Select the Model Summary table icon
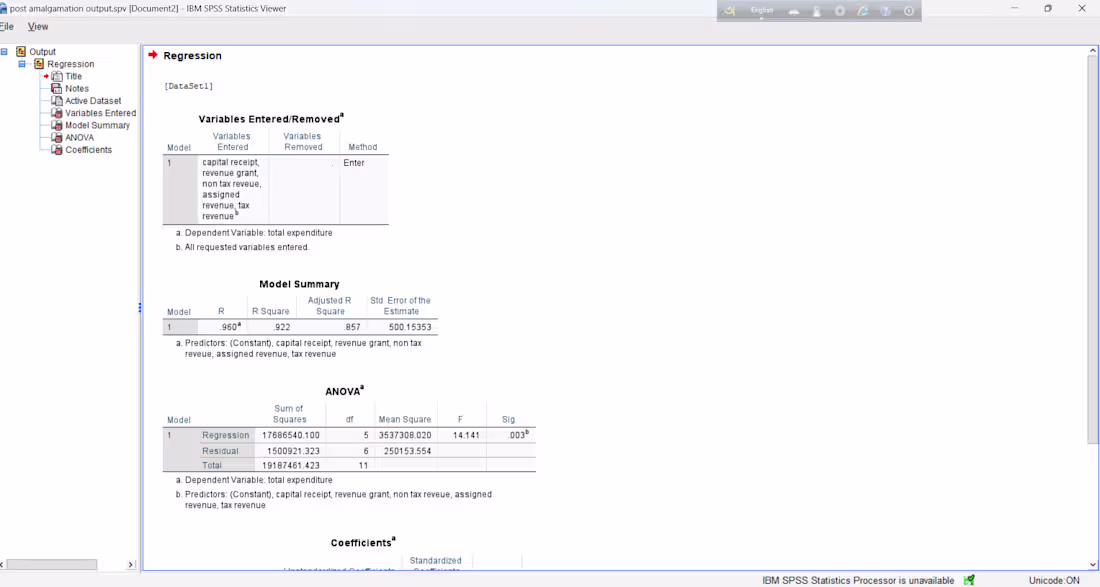This screenshot has width=1100, height=587. click(57, 125)
